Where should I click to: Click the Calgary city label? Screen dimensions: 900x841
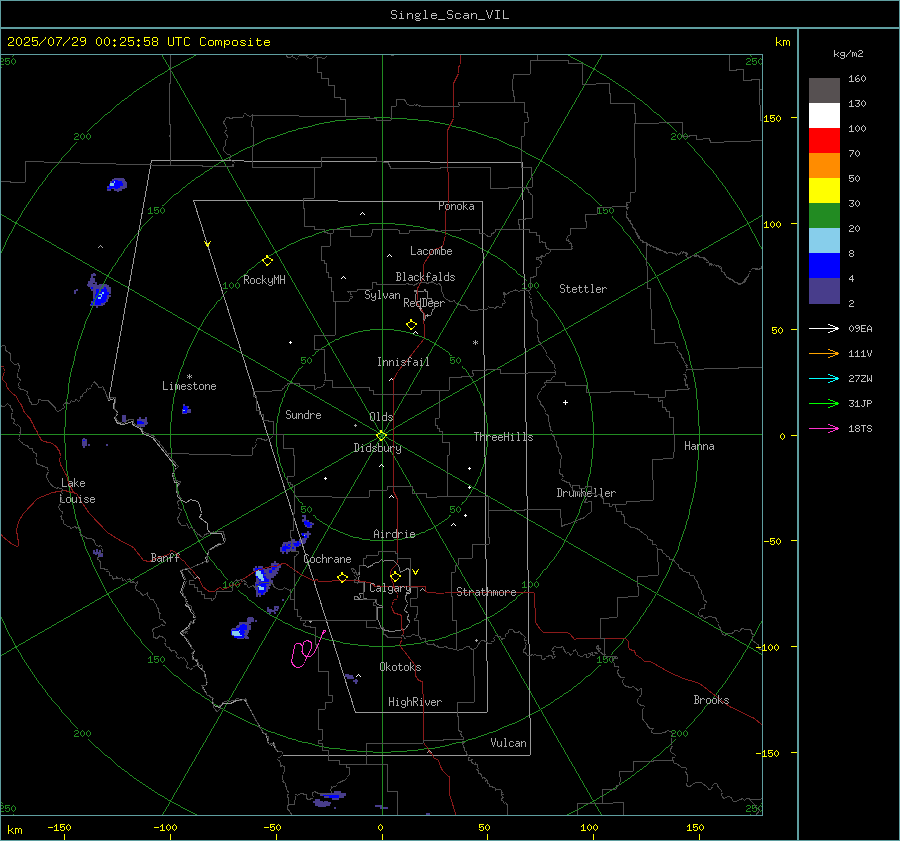coord(390,588)
